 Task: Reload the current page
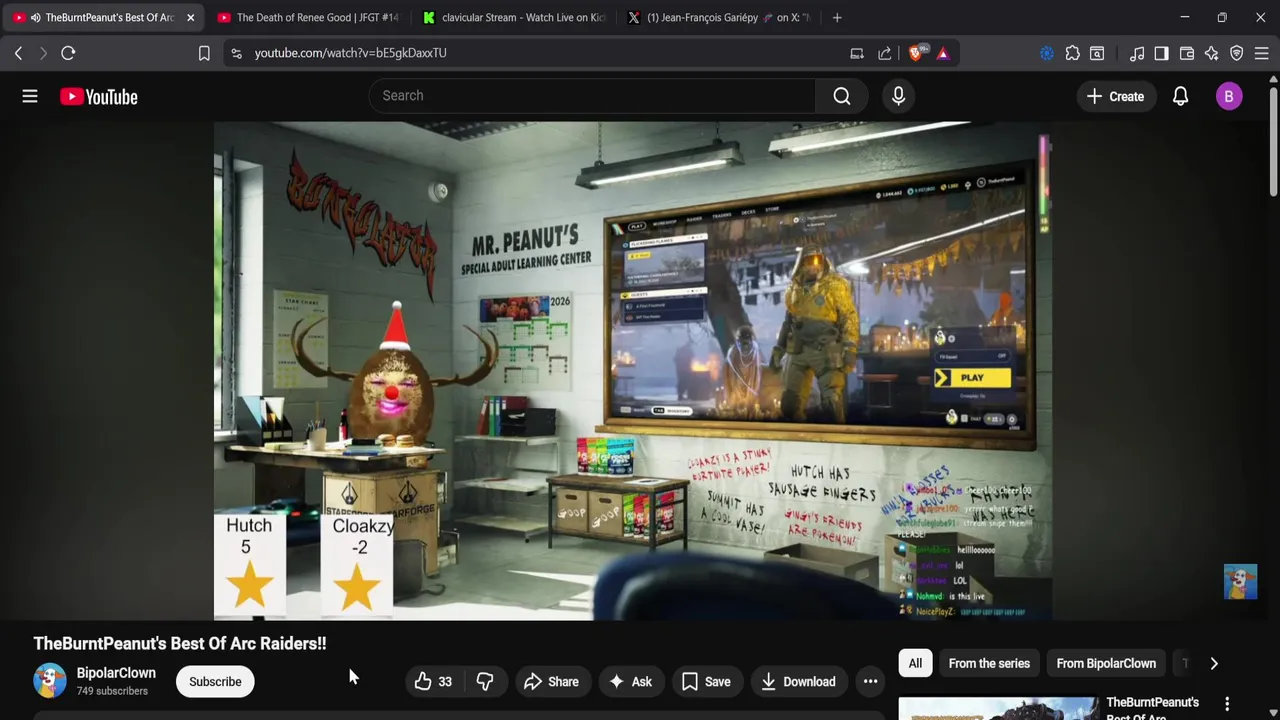click(x=68, y=53)
